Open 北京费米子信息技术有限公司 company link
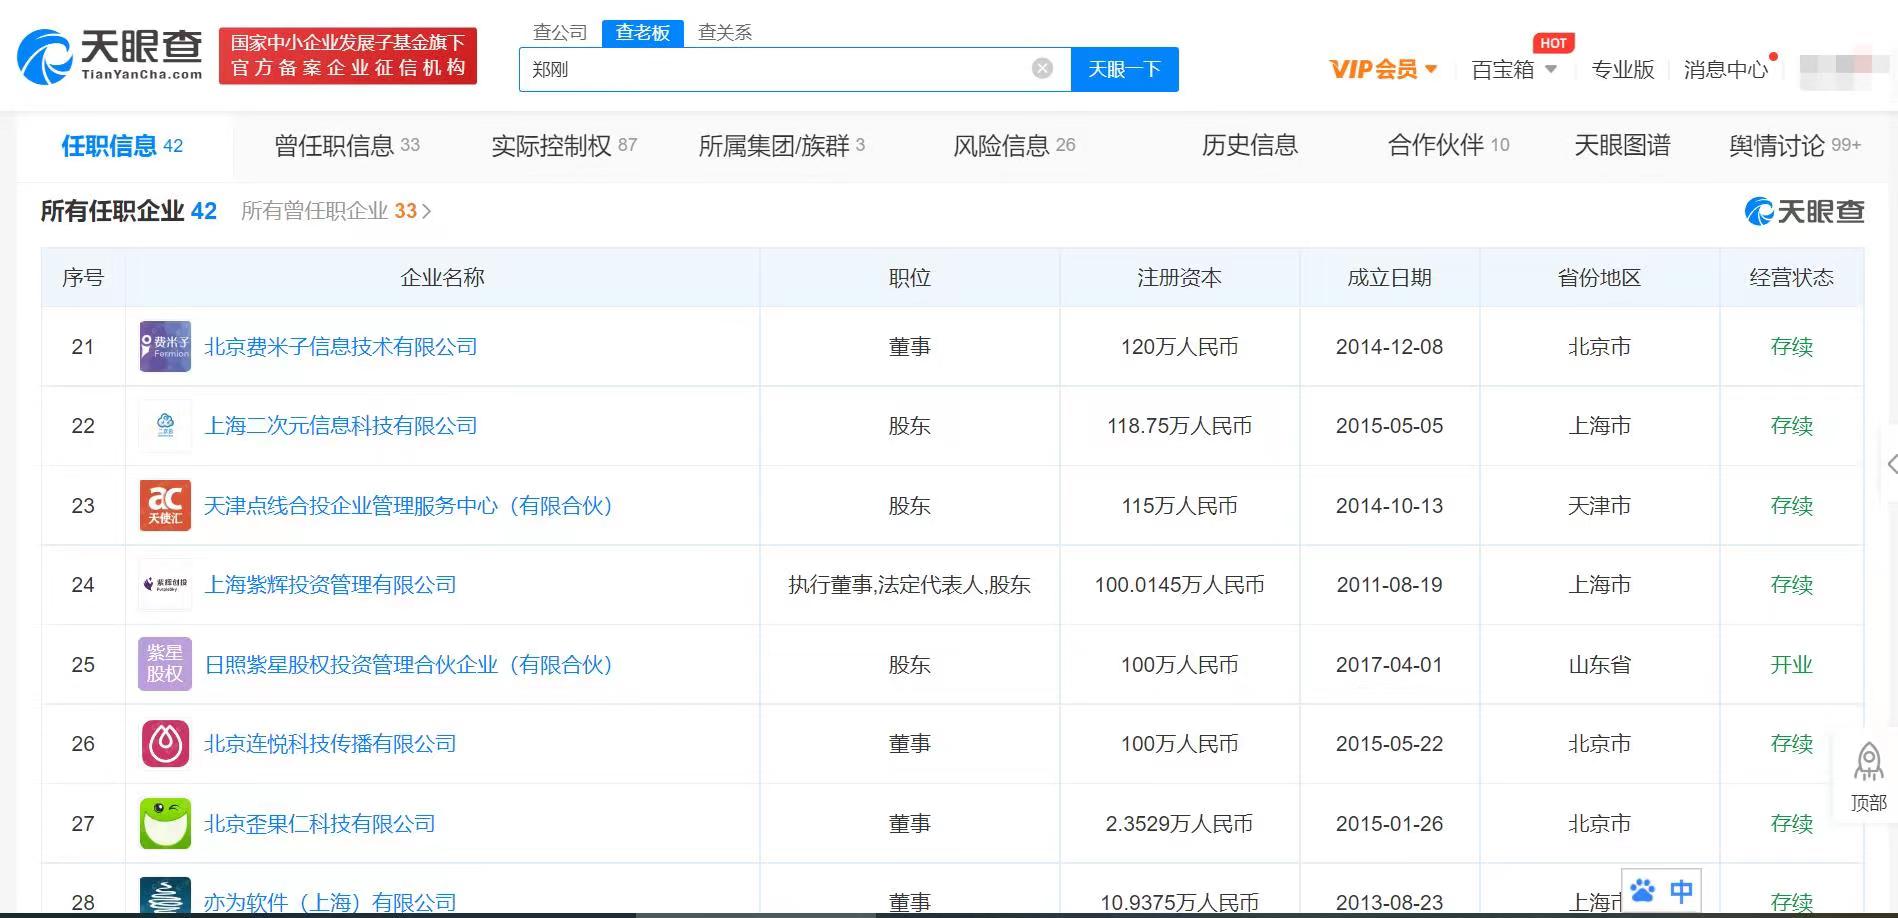 pyautogui.click(x=340, y=347)
